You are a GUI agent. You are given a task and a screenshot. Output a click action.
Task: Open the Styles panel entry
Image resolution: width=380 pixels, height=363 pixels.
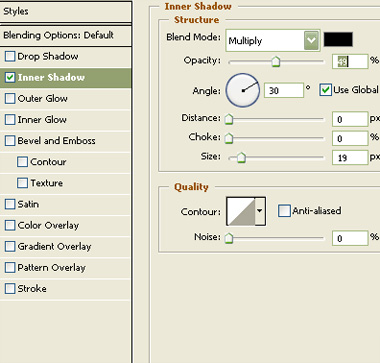coord(66,11)
